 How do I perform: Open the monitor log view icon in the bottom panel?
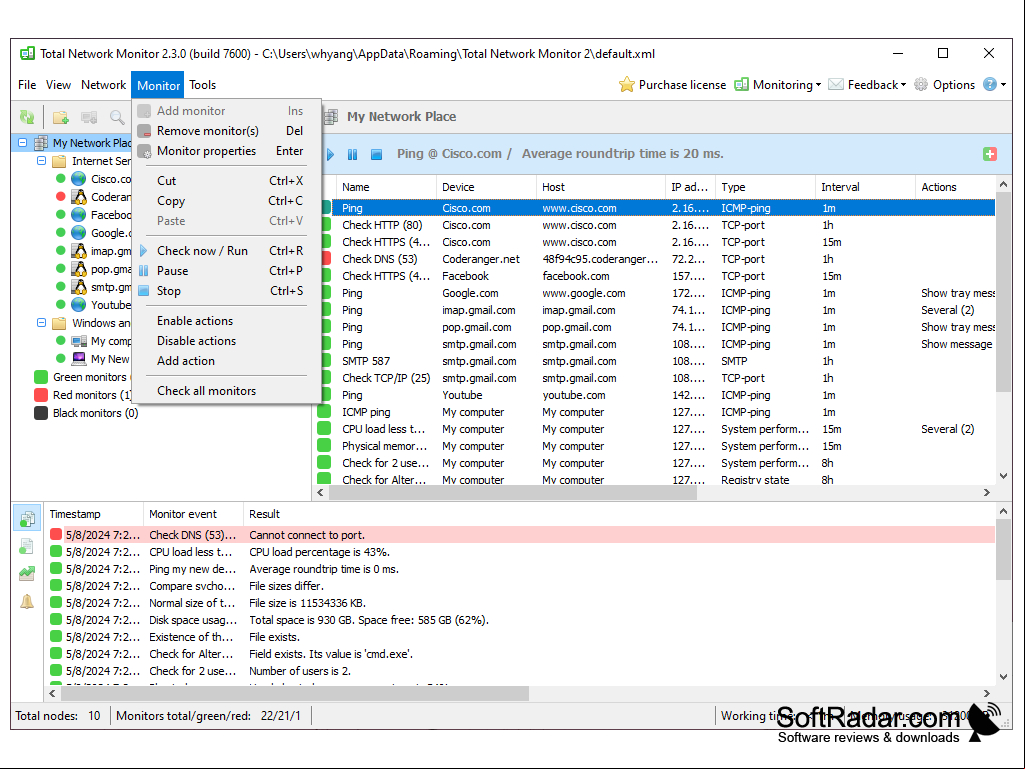coord(27,519)
